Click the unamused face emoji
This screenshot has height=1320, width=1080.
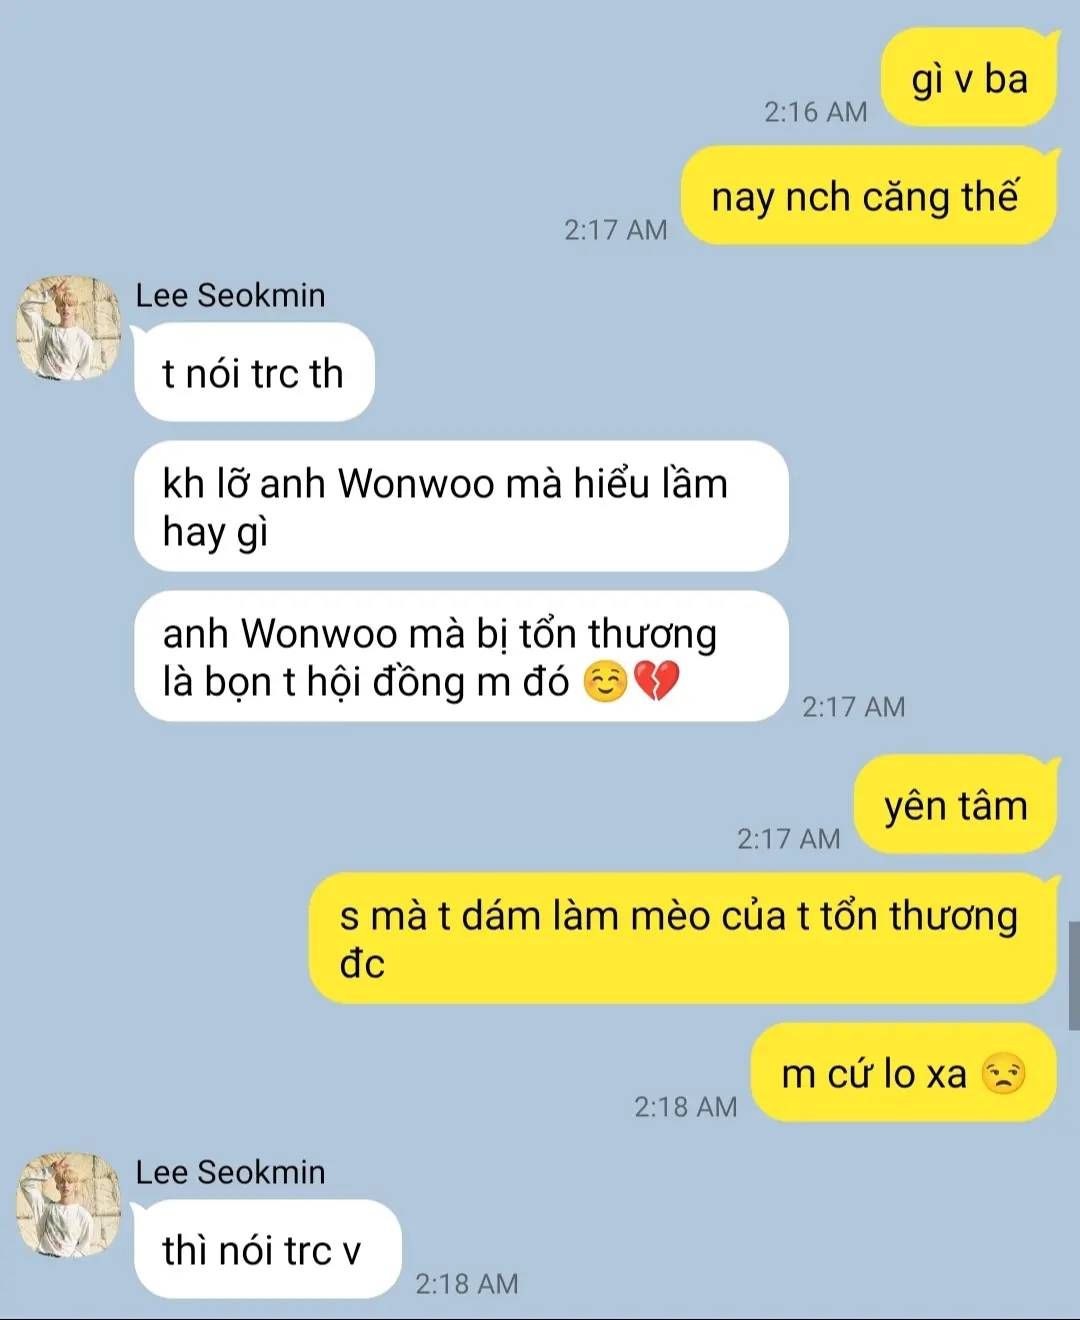point(1003,1074)
